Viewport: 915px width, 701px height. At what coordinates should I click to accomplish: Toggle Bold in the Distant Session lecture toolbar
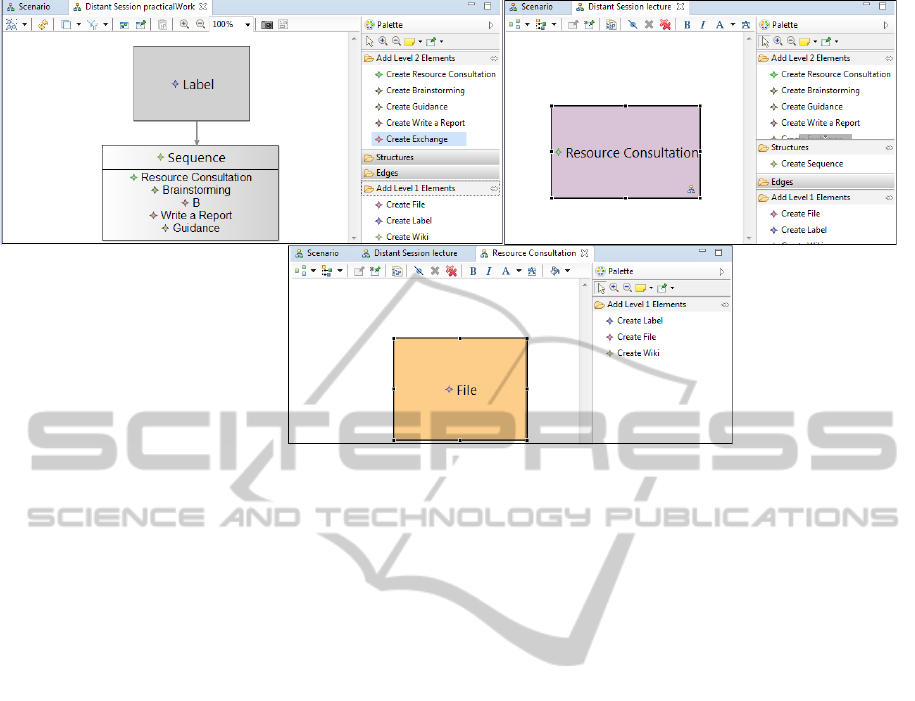687,24
